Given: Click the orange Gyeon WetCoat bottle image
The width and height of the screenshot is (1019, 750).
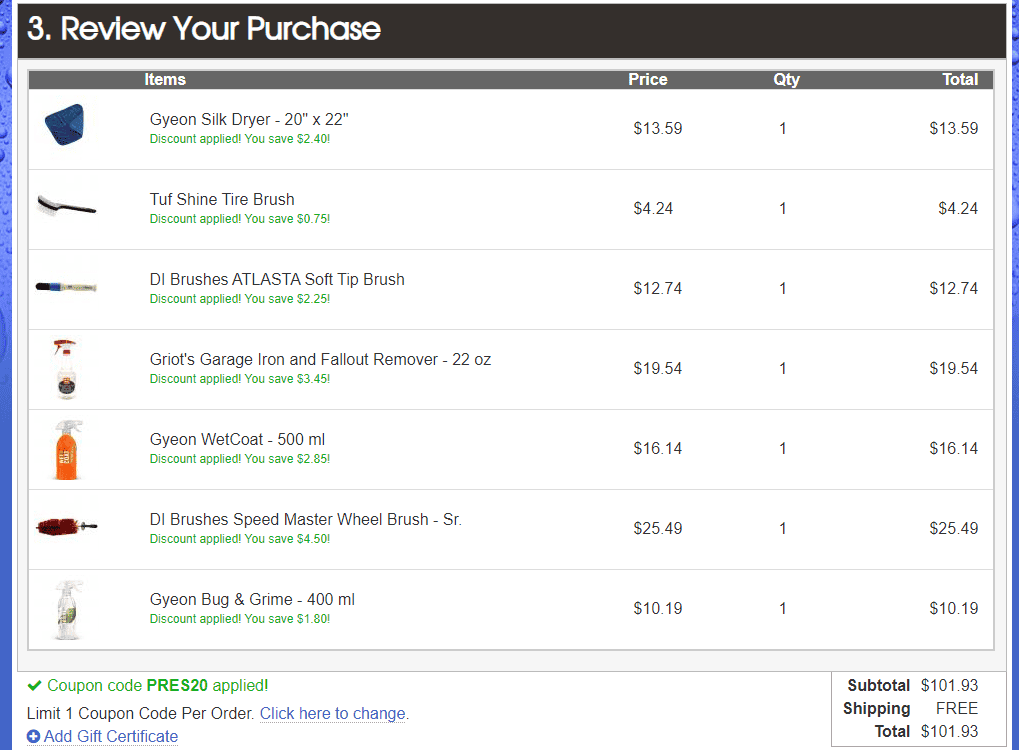Looking at the screenshot, I should pos(67,450).
